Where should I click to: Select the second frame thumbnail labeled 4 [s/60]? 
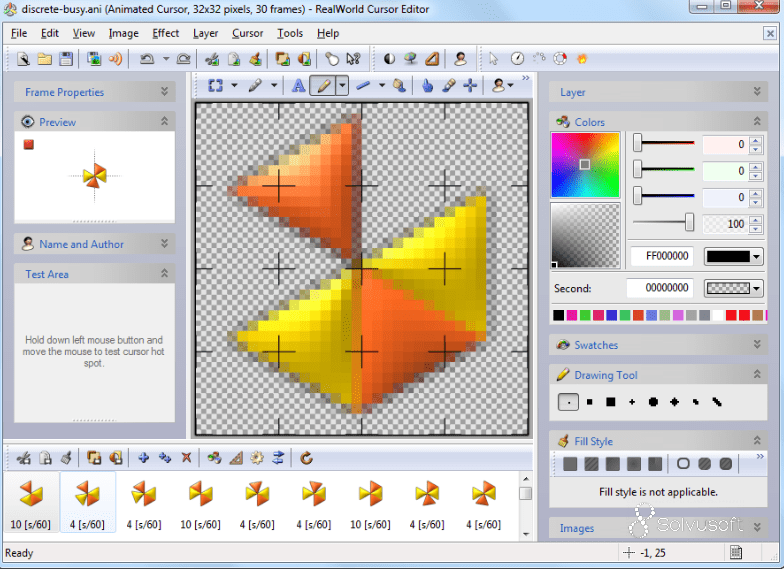[88, 502]
